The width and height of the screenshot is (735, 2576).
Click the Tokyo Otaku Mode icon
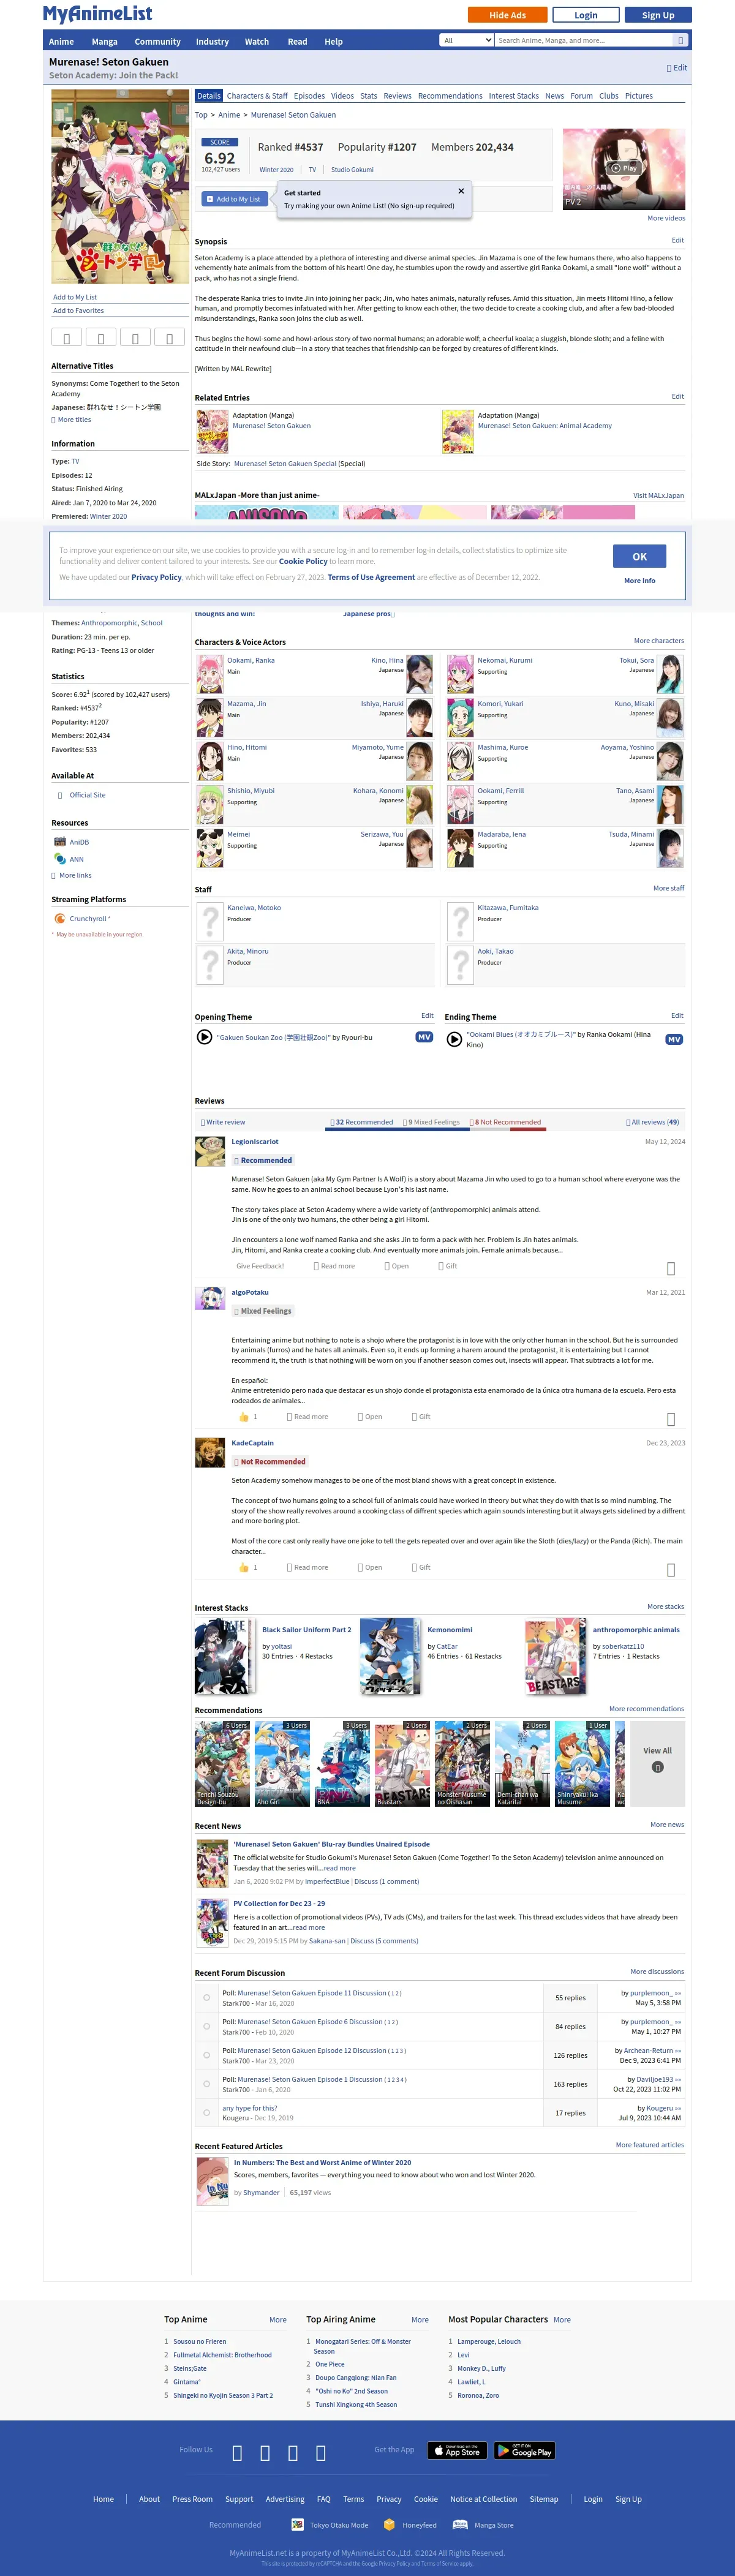(297, 2524)
